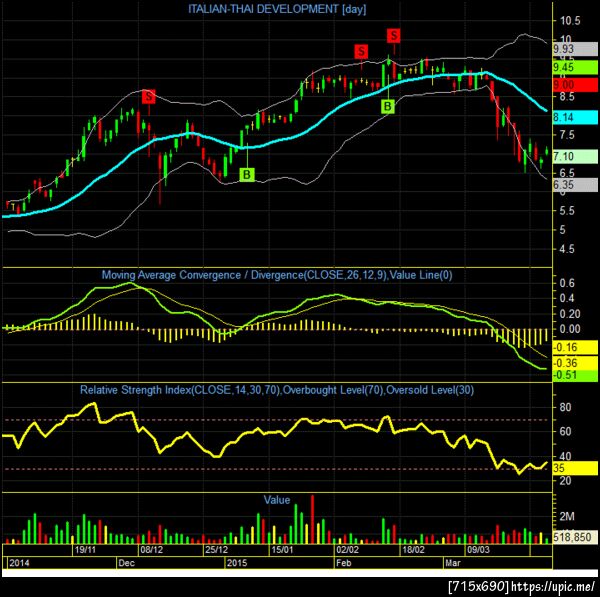The image size is (600, 597).
Task: Click the Value volume panel title
Action: click(x=277, y=500)
